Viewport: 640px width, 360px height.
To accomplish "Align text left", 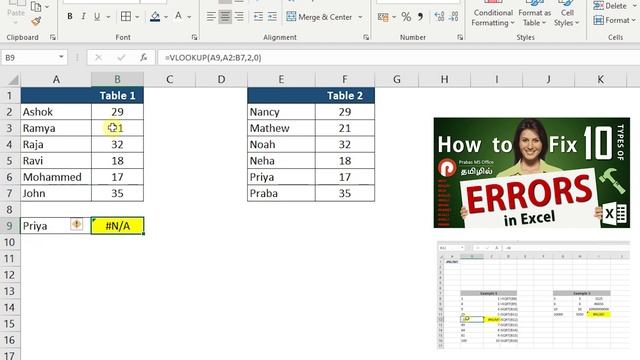I will coord(211,17).
